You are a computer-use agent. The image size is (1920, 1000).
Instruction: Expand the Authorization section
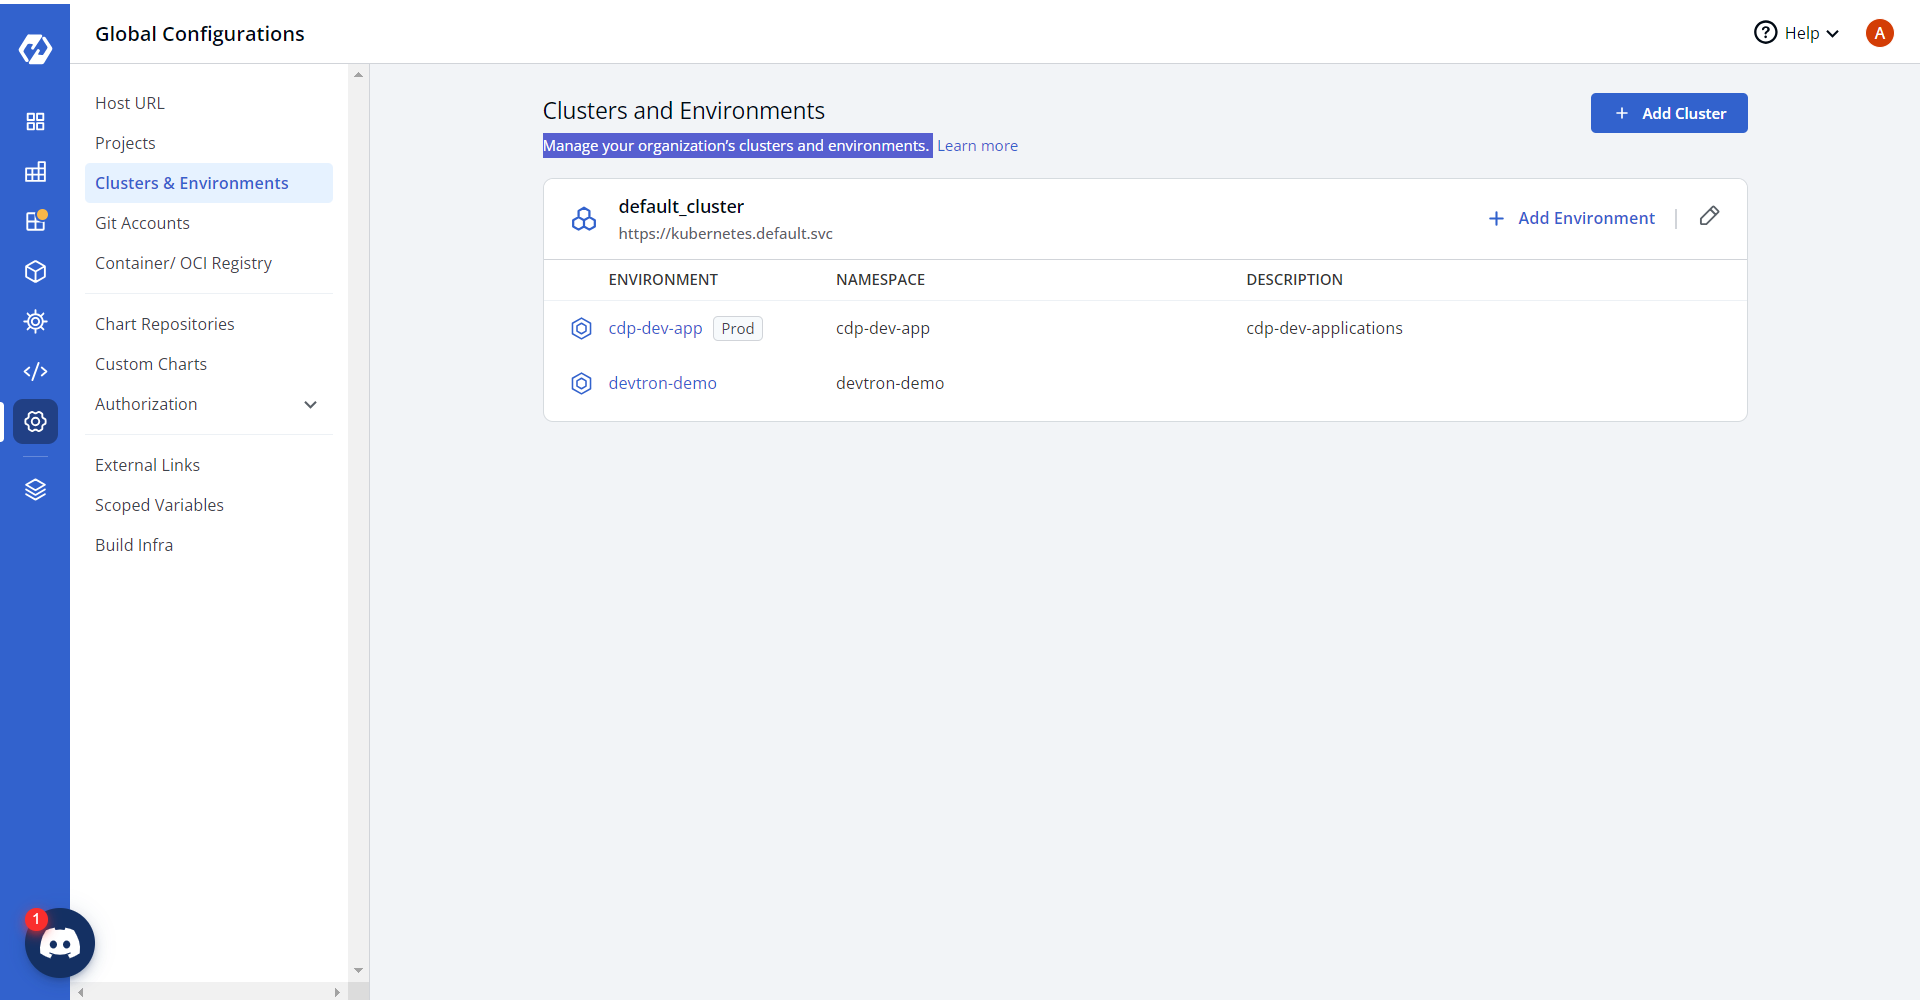pyautogui.click(x=310, y=405)
